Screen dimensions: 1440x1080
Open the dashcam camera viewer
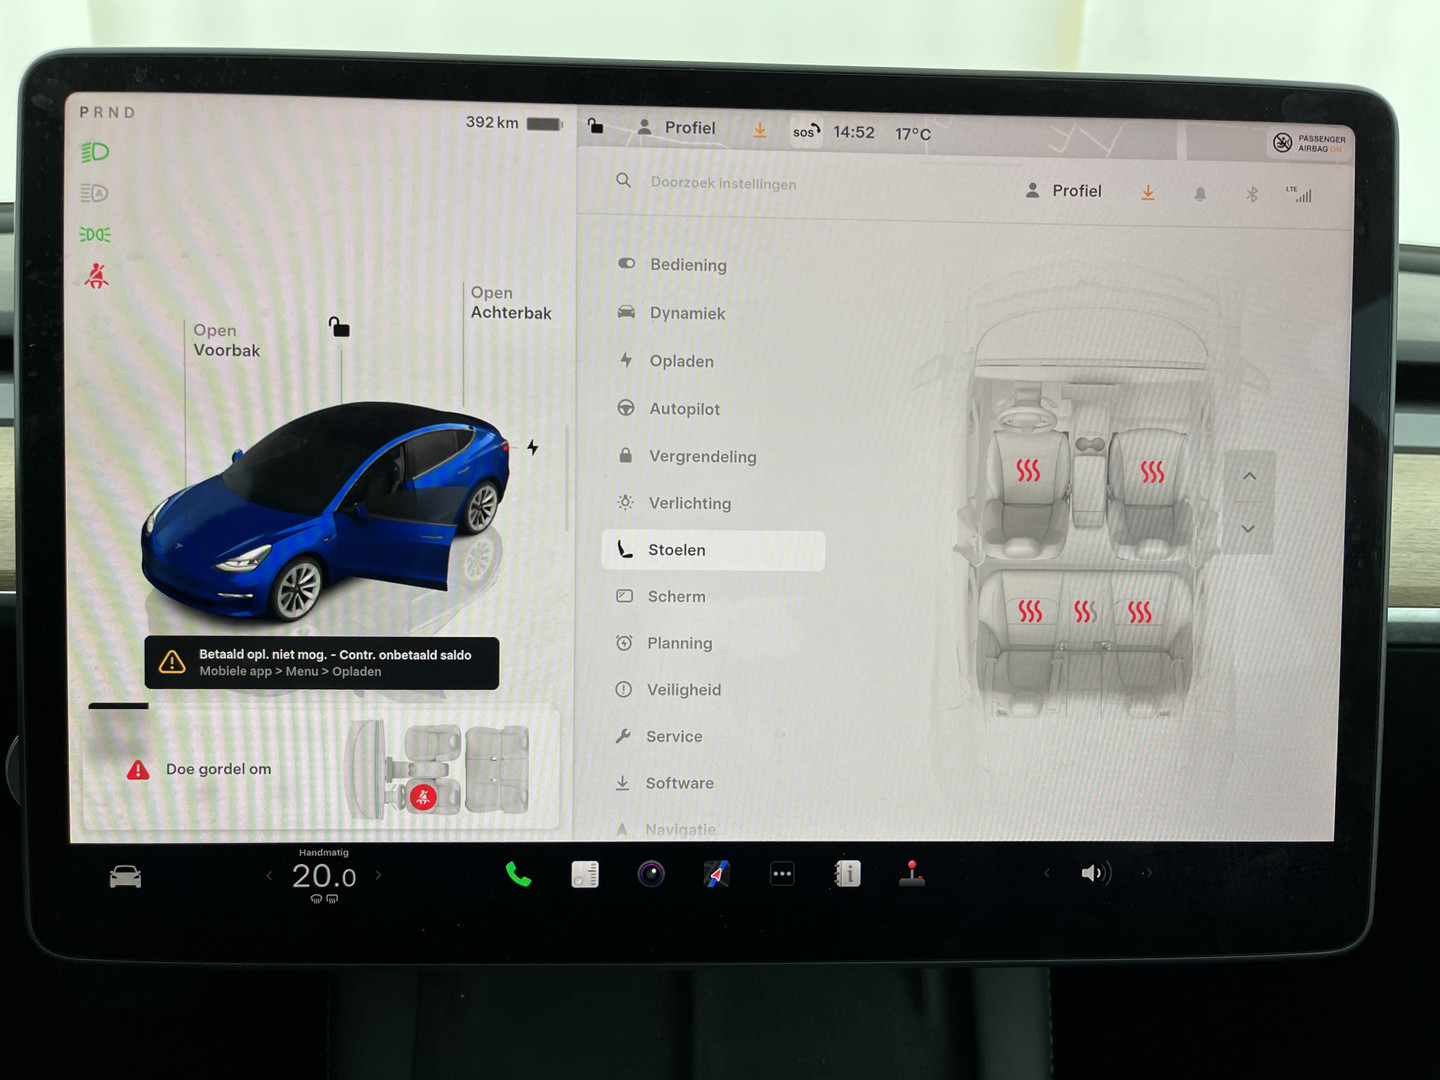point(651,873)
